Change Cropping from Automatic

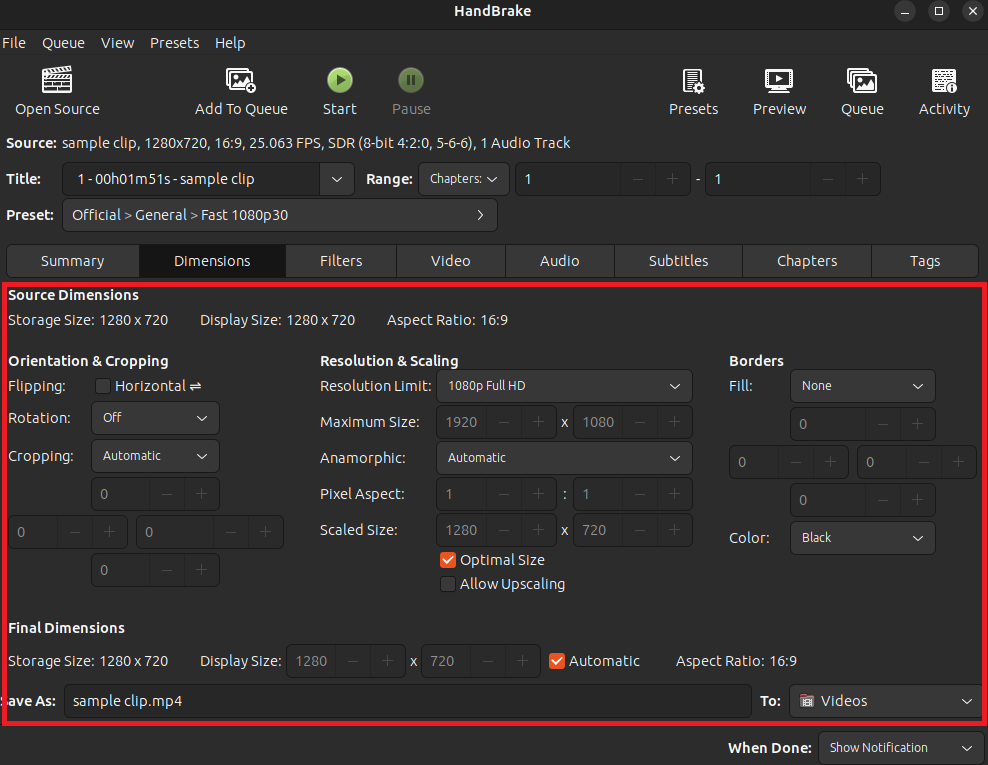pyautogui.click(x=155, y=455)
